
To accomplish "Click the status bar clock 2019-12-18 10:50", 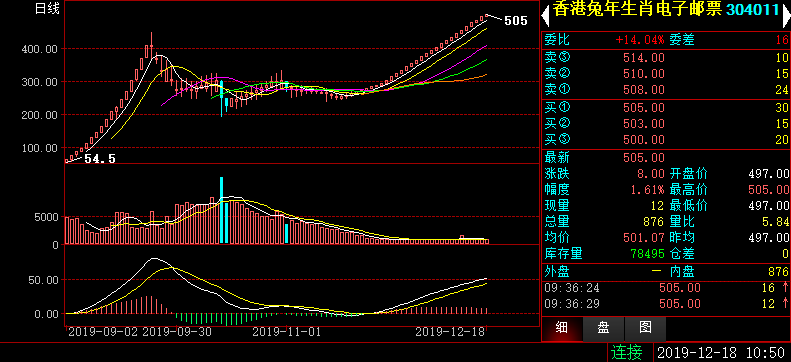I will (x=721, y=352).
